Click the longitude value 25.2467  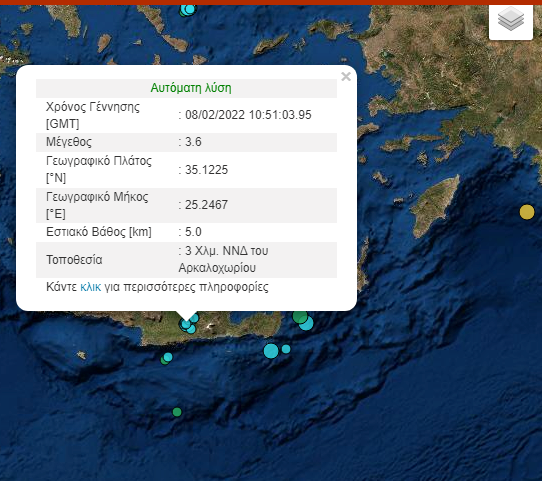206,205
